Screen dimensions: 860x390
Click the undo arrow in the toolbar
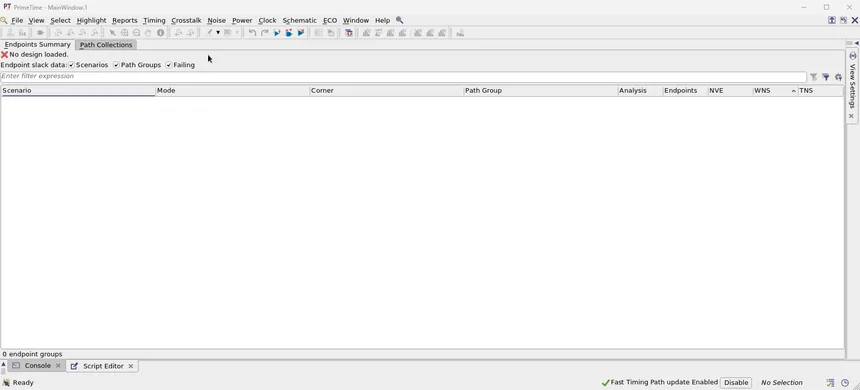[x=252, y=33]
